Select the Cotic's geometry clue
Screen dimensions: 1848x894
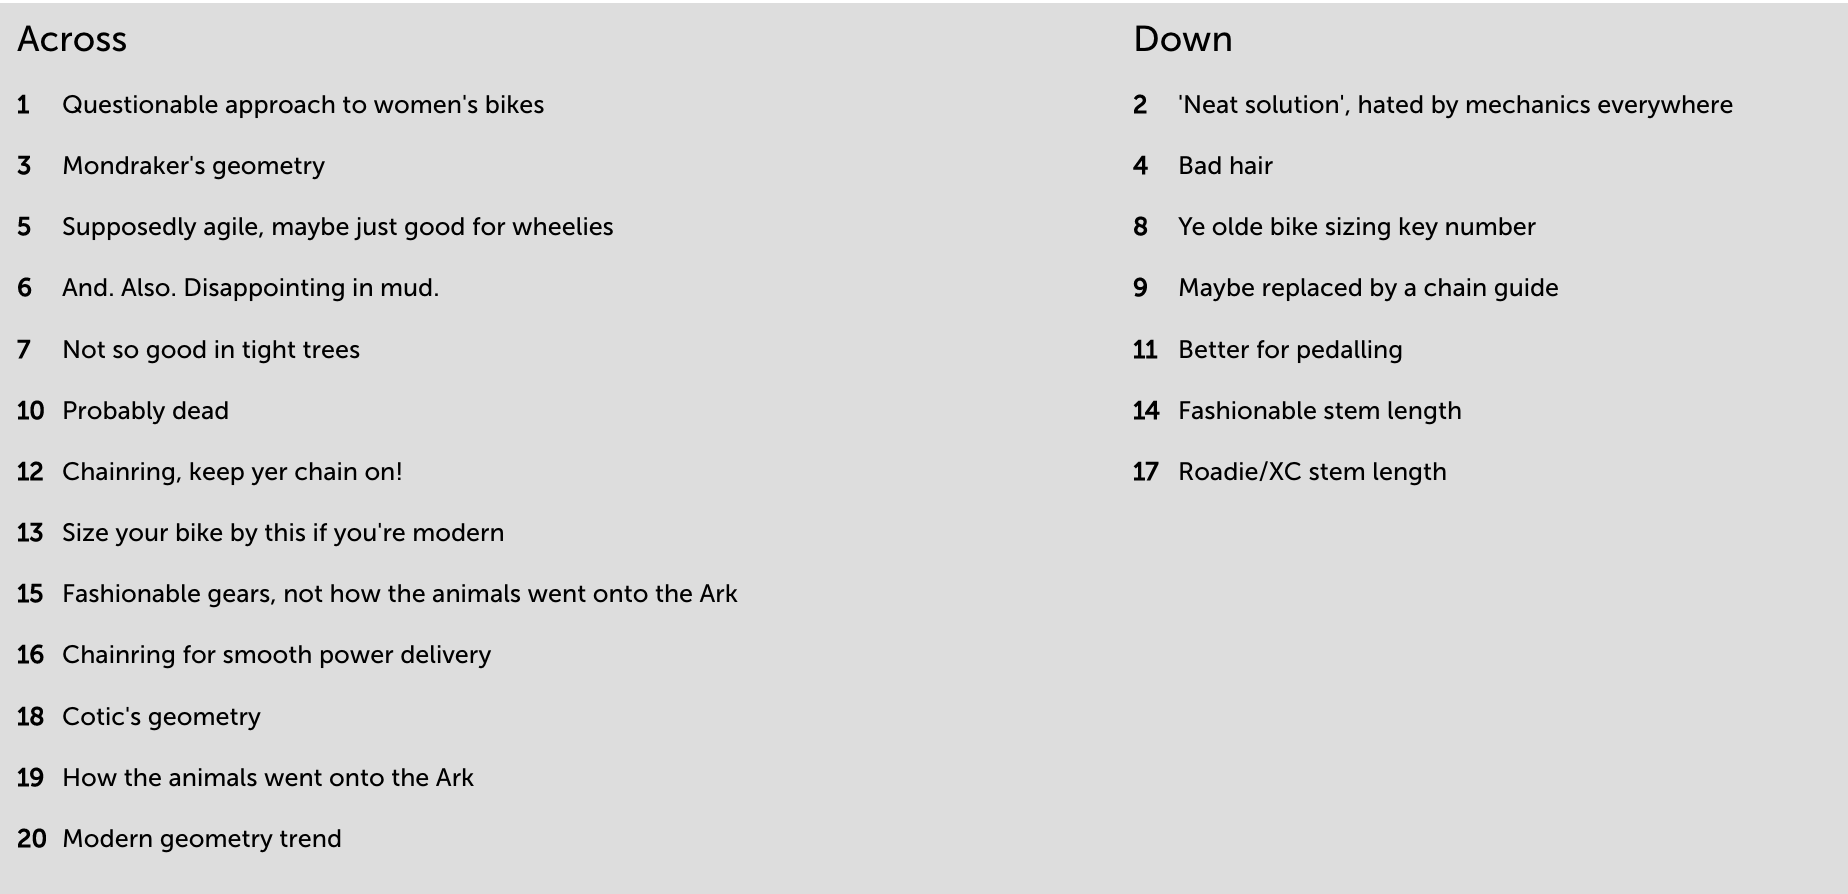(x=161, y=717)
